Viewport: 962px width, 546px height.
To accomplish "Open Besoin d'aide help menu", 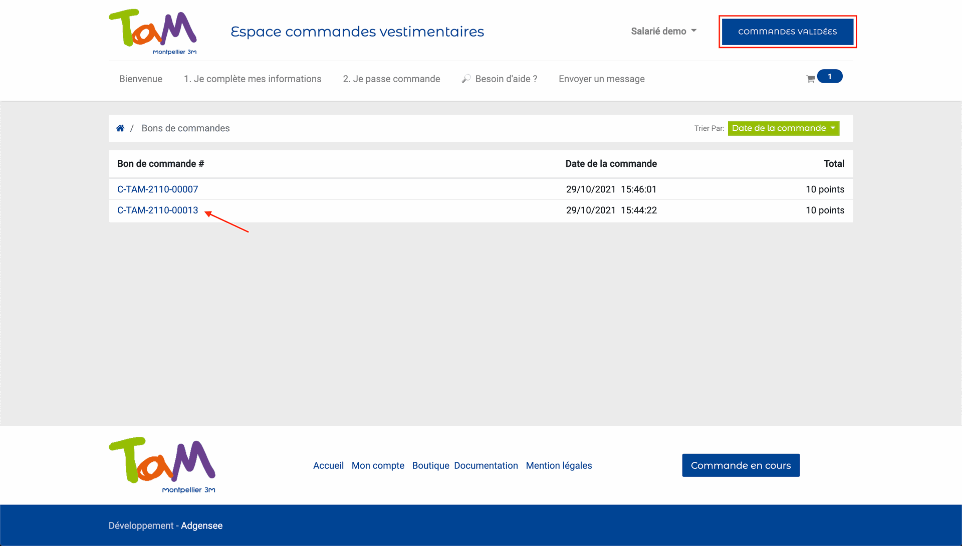I will coord(499,79).
